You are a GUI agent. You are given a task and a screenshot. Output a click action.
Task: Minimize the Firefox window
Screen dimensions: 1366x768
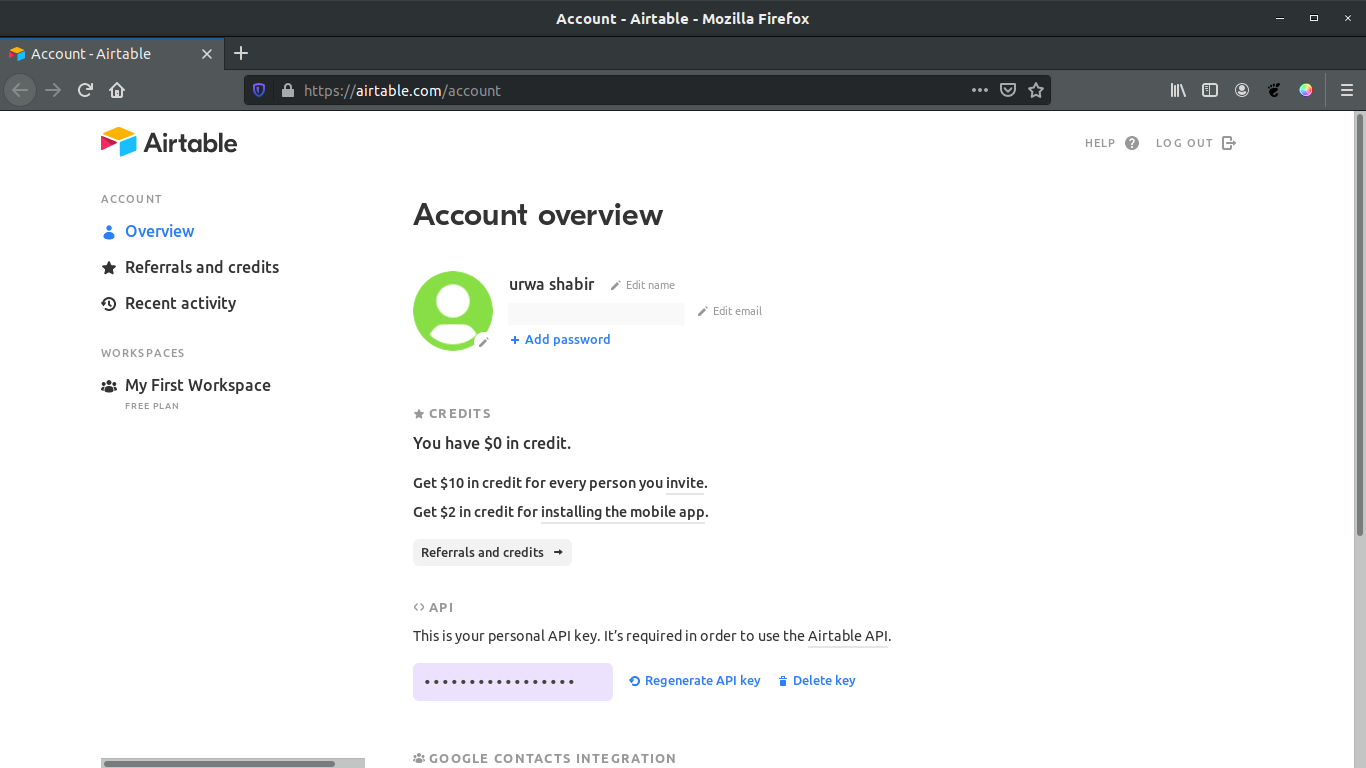[1279, 18]
